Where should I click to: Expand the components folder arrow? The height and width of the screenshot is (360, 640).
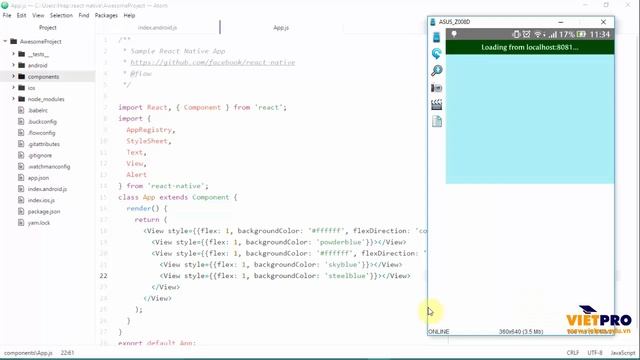click(13, 76)
